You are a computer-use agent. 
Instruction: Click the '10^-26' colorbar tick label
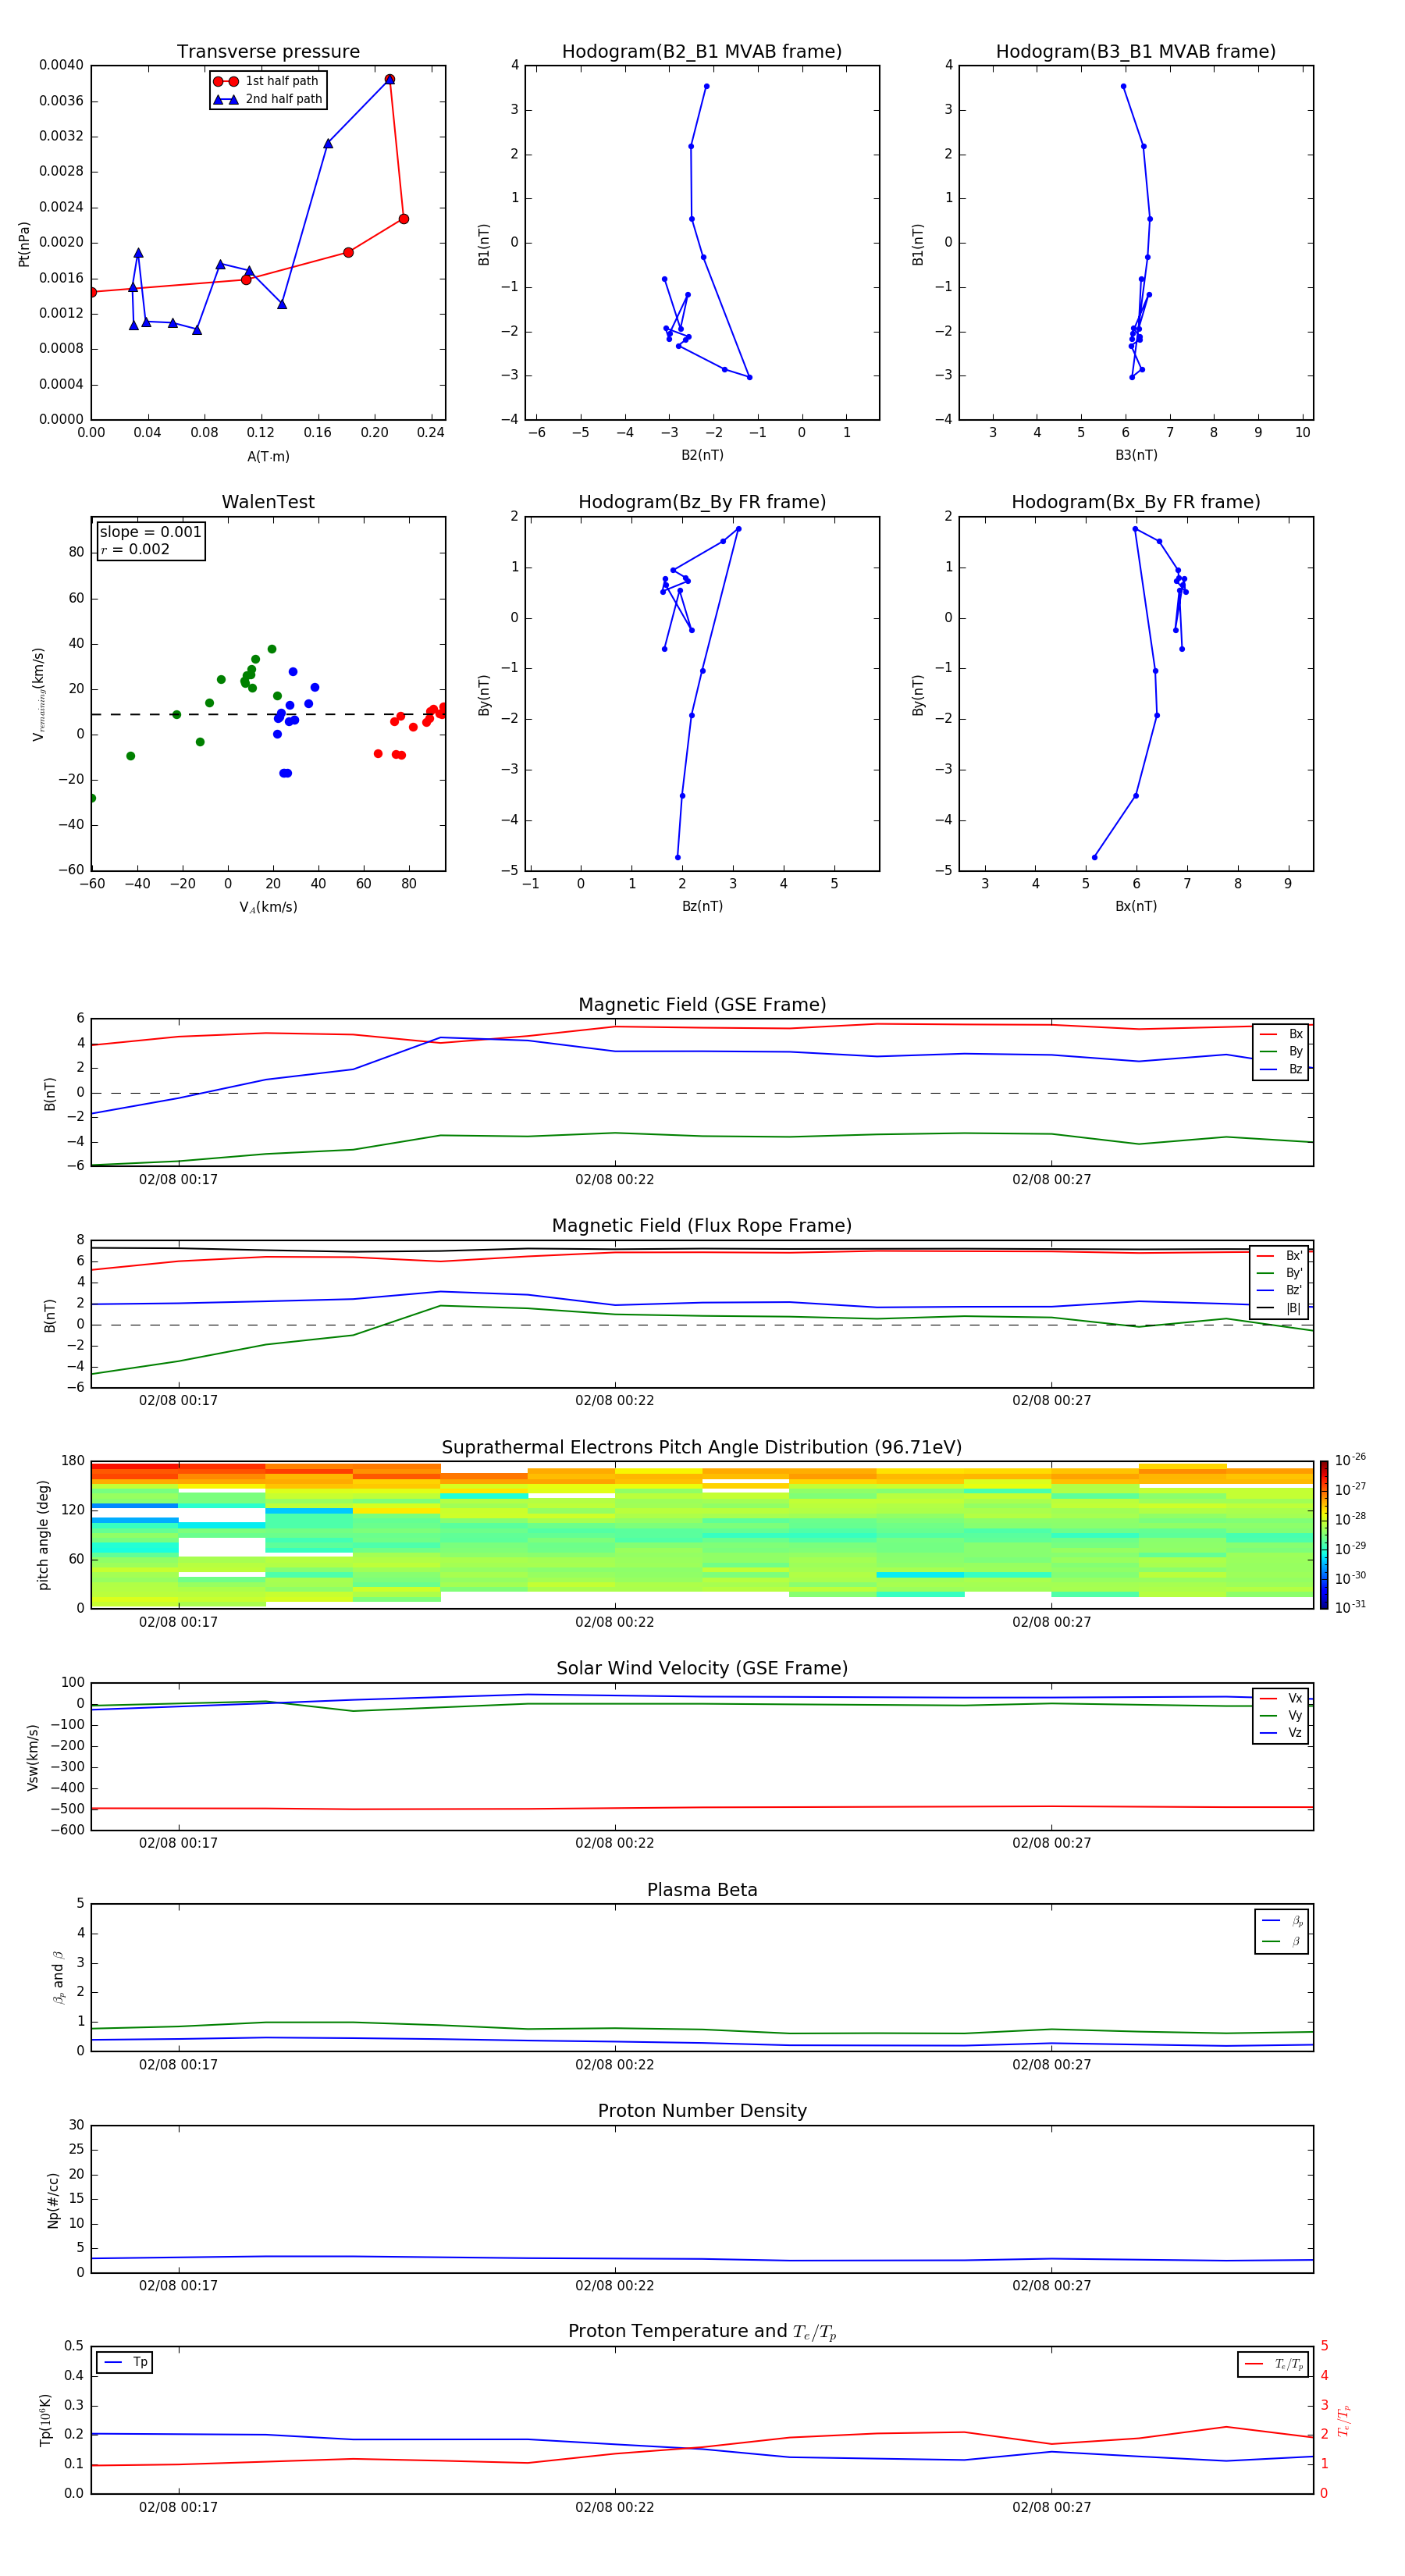point(1350,1460)
